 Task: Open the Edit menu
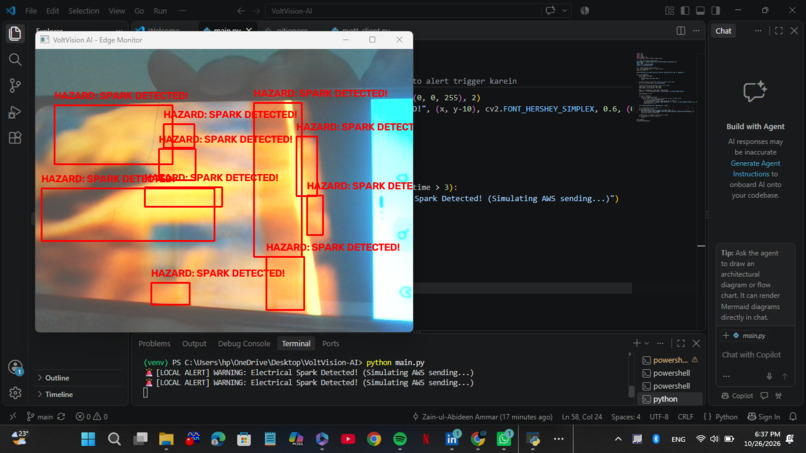(x=52, y=11)
